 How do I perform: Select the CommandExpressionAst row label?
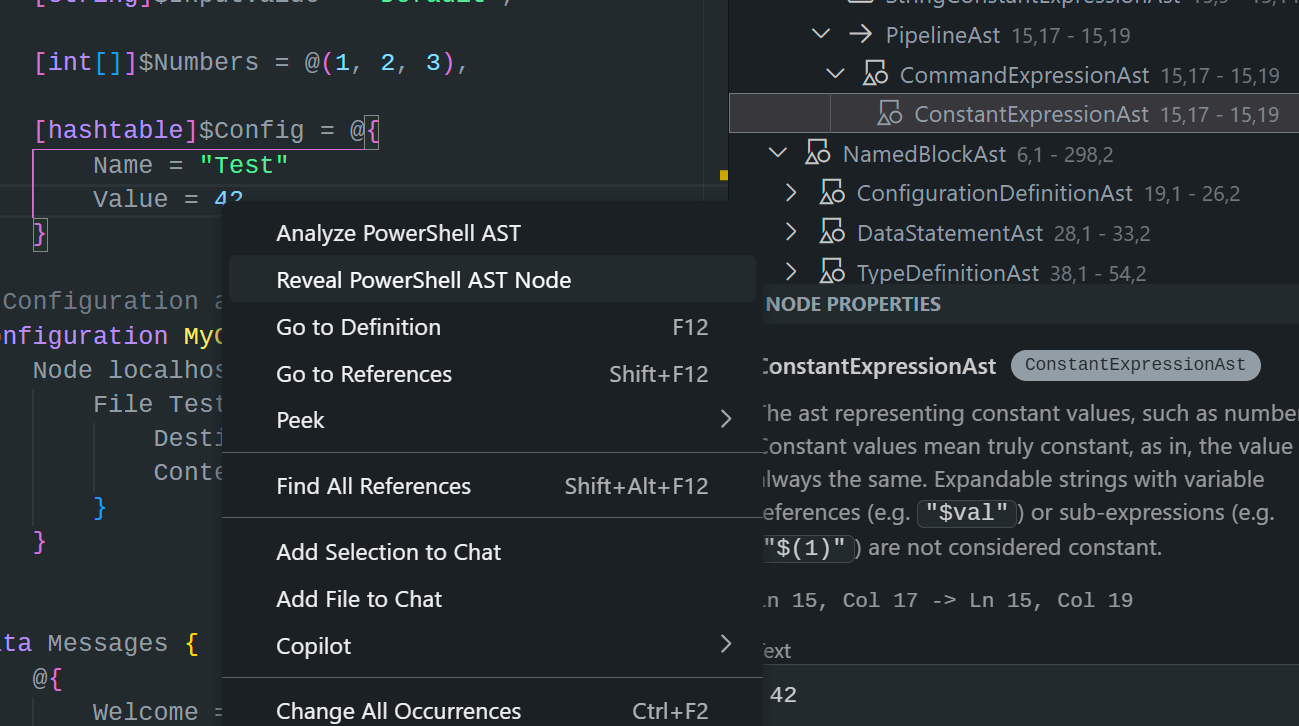point(1025,75)
